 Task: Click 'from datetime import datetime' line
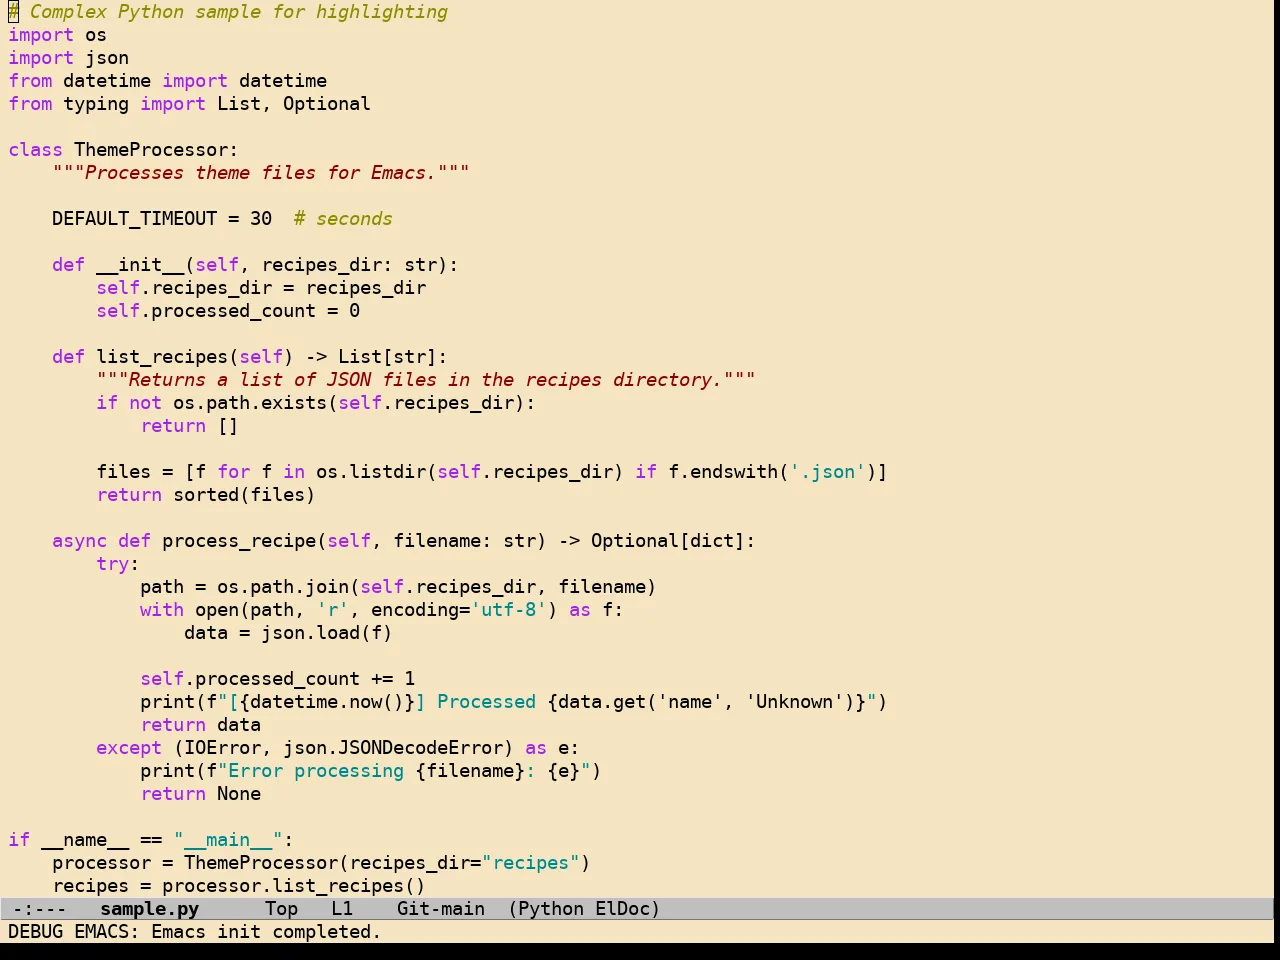click(x=168, y=81)
